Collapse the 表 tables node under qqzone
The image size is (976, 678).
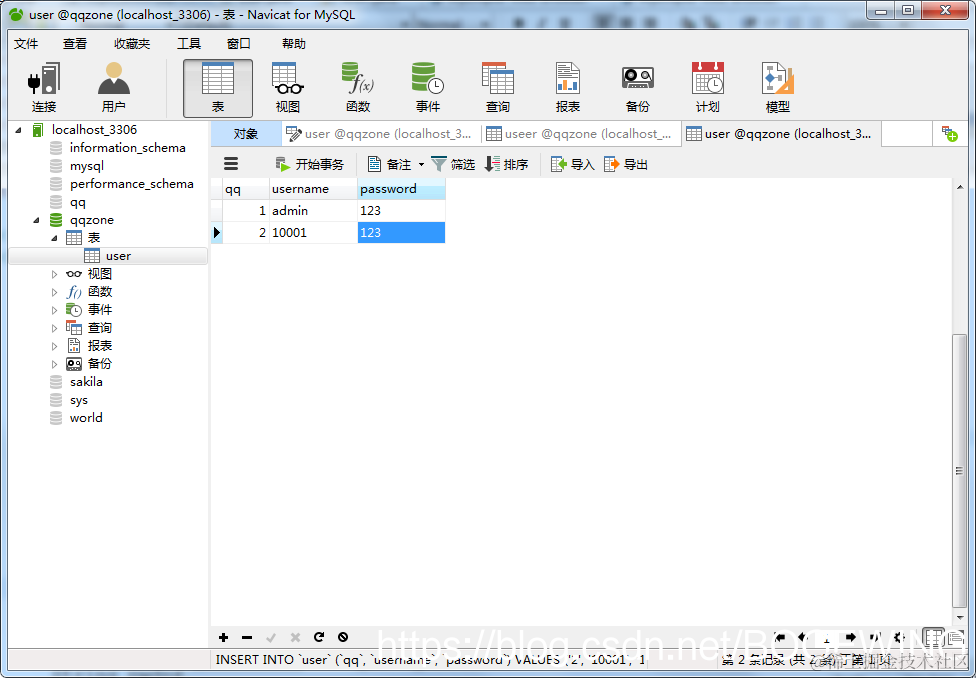point(54,238)
